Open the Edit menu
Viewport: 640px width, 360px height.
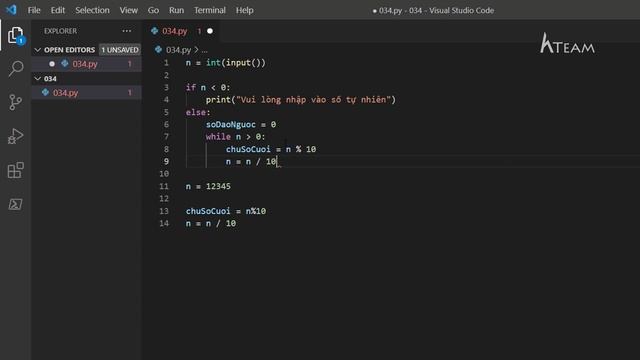pyautogui.click(x=58, y=10)
